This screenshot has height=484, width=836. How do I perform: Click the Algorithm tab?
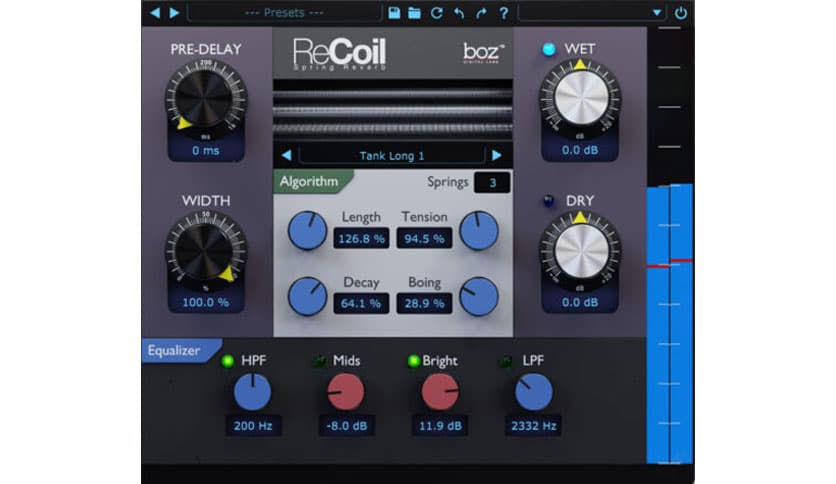click(x=312, y=182)
